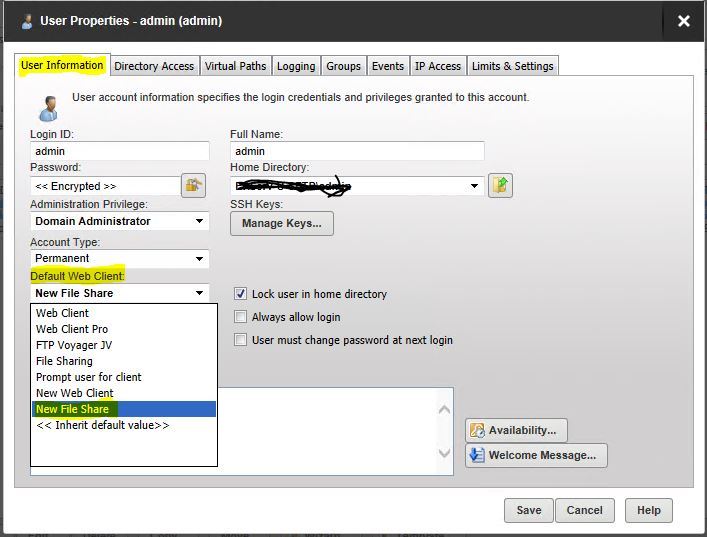Browse for home directory folder icon

pyautogui.click(x=500, y=185)
